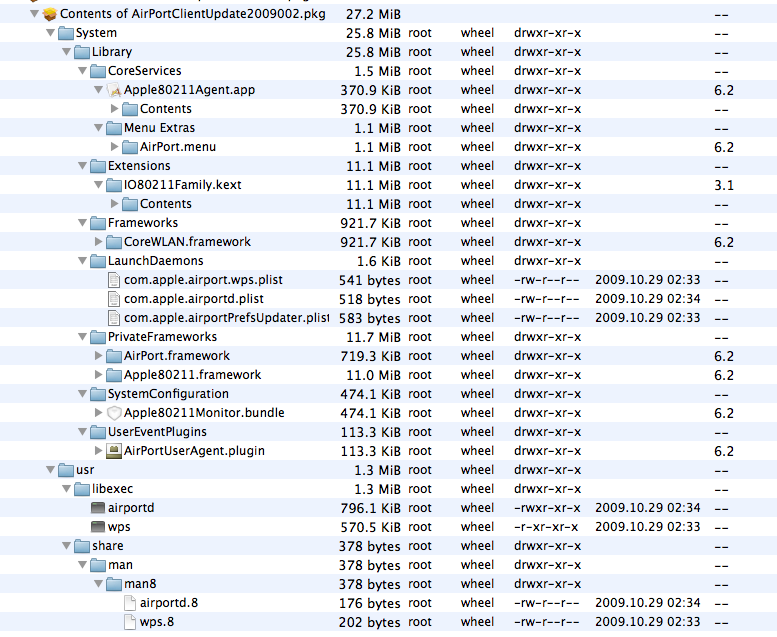Click the 6.2 version of Apple80211Agent.app
Screen dimensions: 777x637
point(724,90)
